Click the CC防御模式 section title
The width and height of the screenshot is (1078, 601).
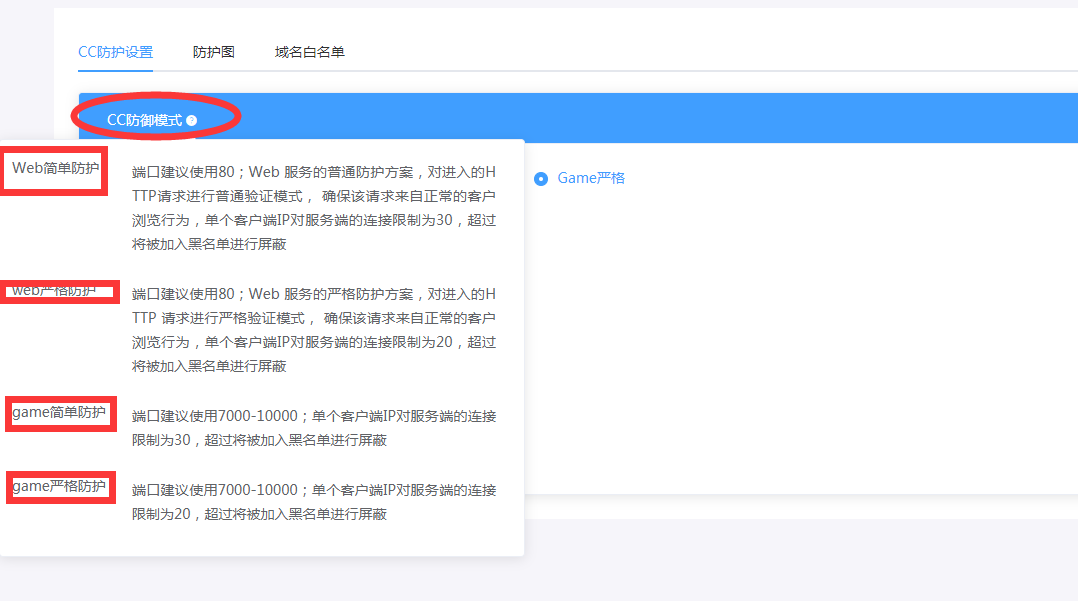tap(145, 120)
